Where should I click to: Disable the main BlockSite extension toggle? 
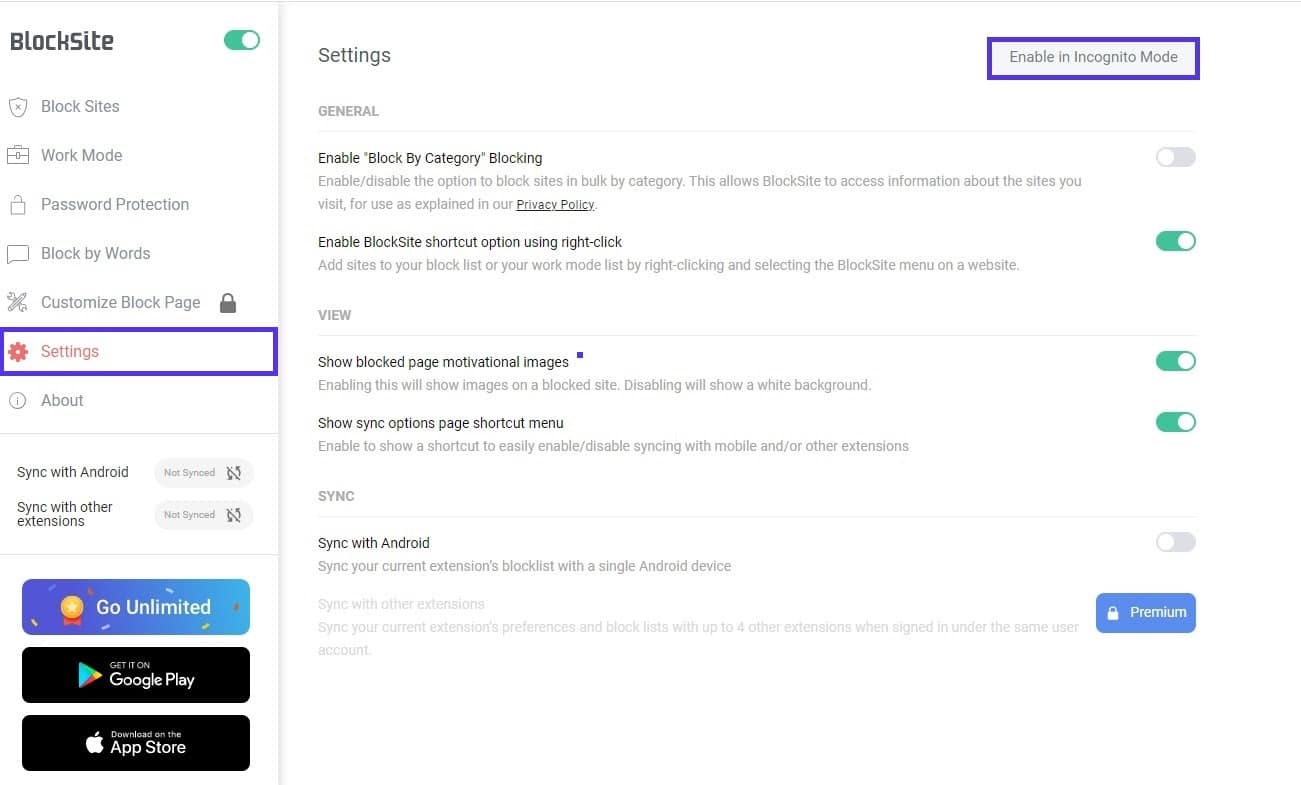pyautogui.click(x=241, y=38)
